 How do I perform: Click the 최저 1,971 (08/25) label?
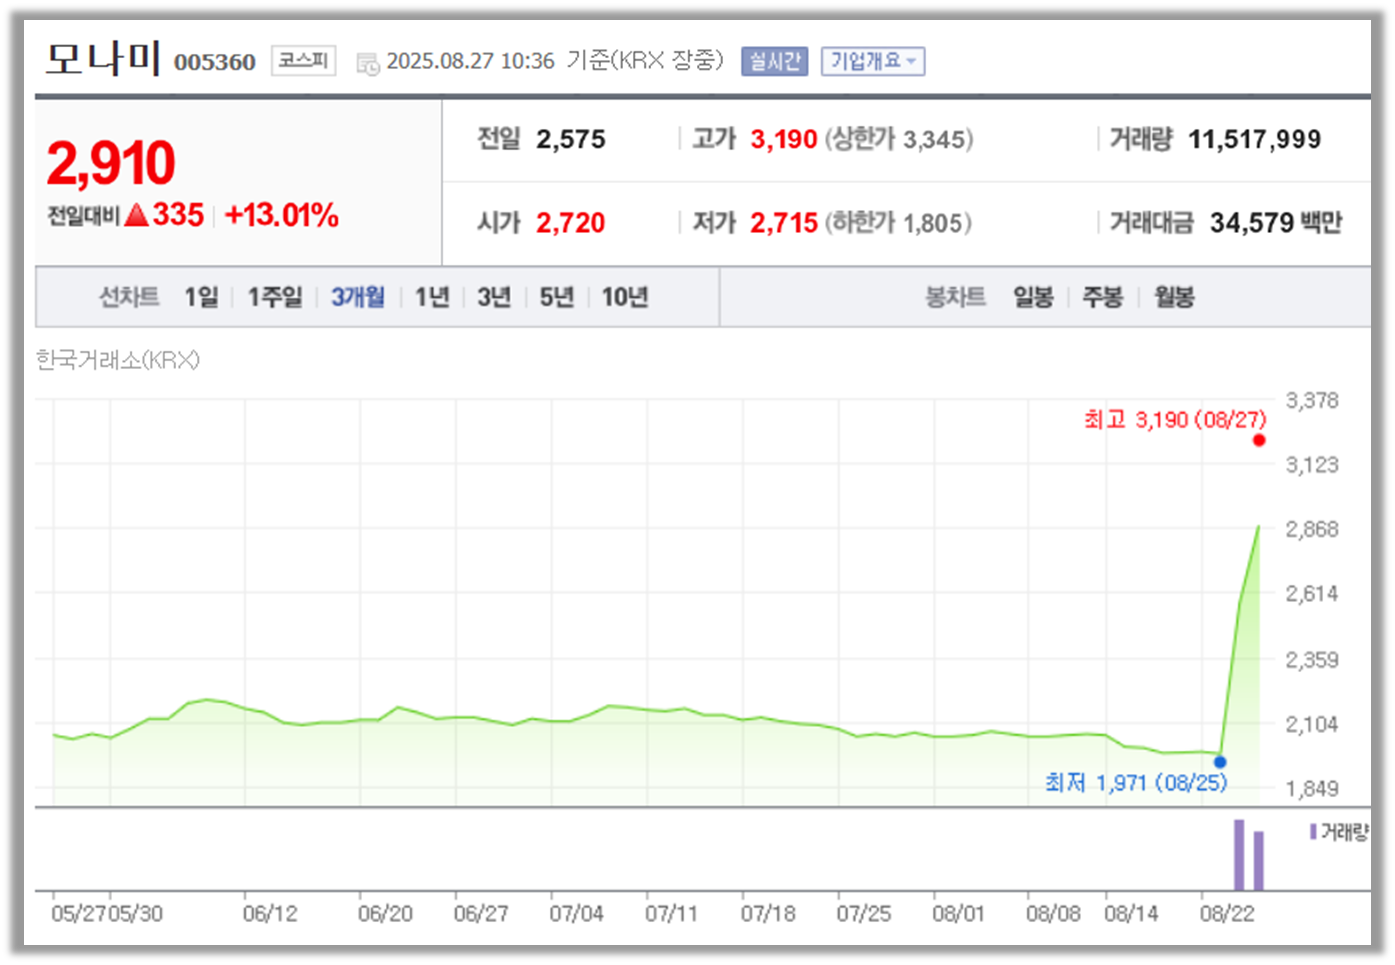[1136, 782]
